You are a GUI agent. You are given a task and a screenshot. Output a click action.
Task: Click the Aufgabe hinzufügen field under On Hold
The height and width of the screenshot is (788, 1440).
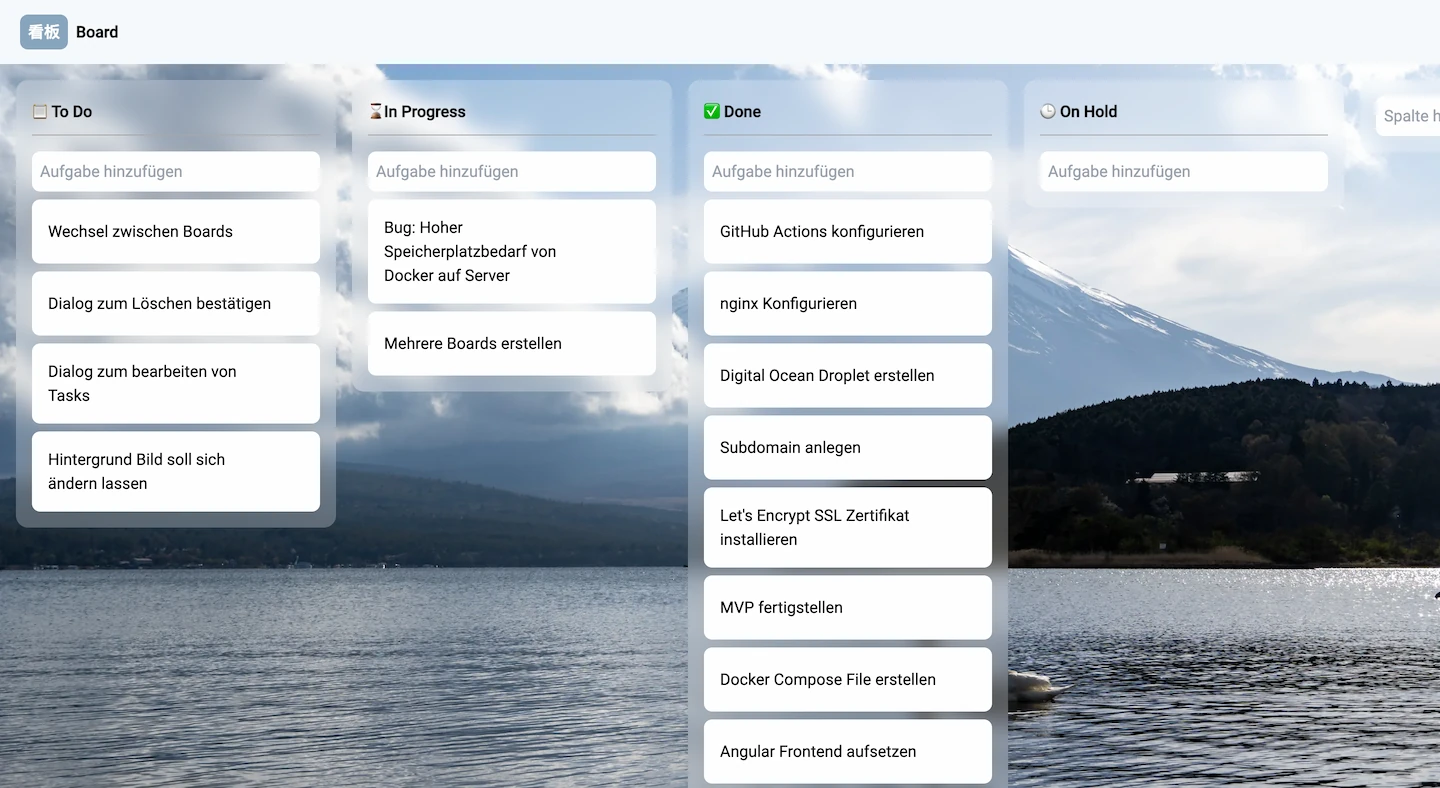[1183, 171]
